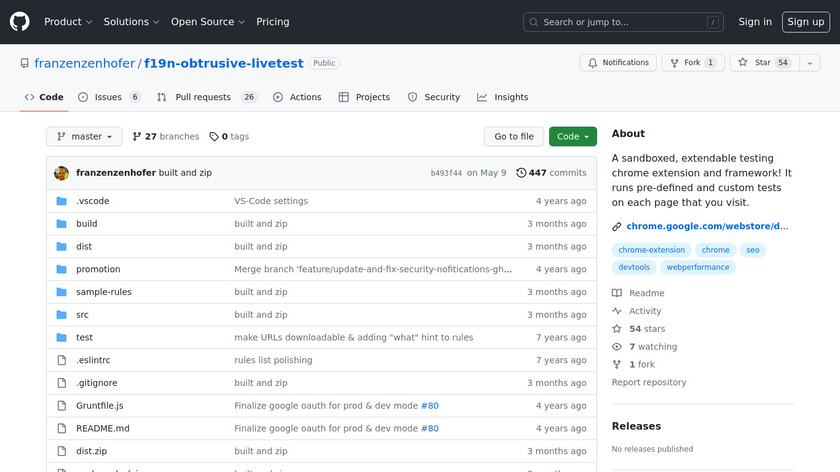
Task: Click the commits history clock icon
Action: click(521, 173)
